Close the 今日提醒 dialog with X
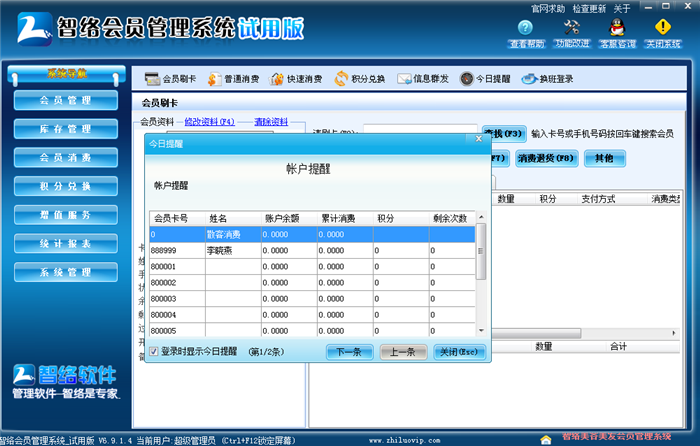700x446 pixels. 479,139
